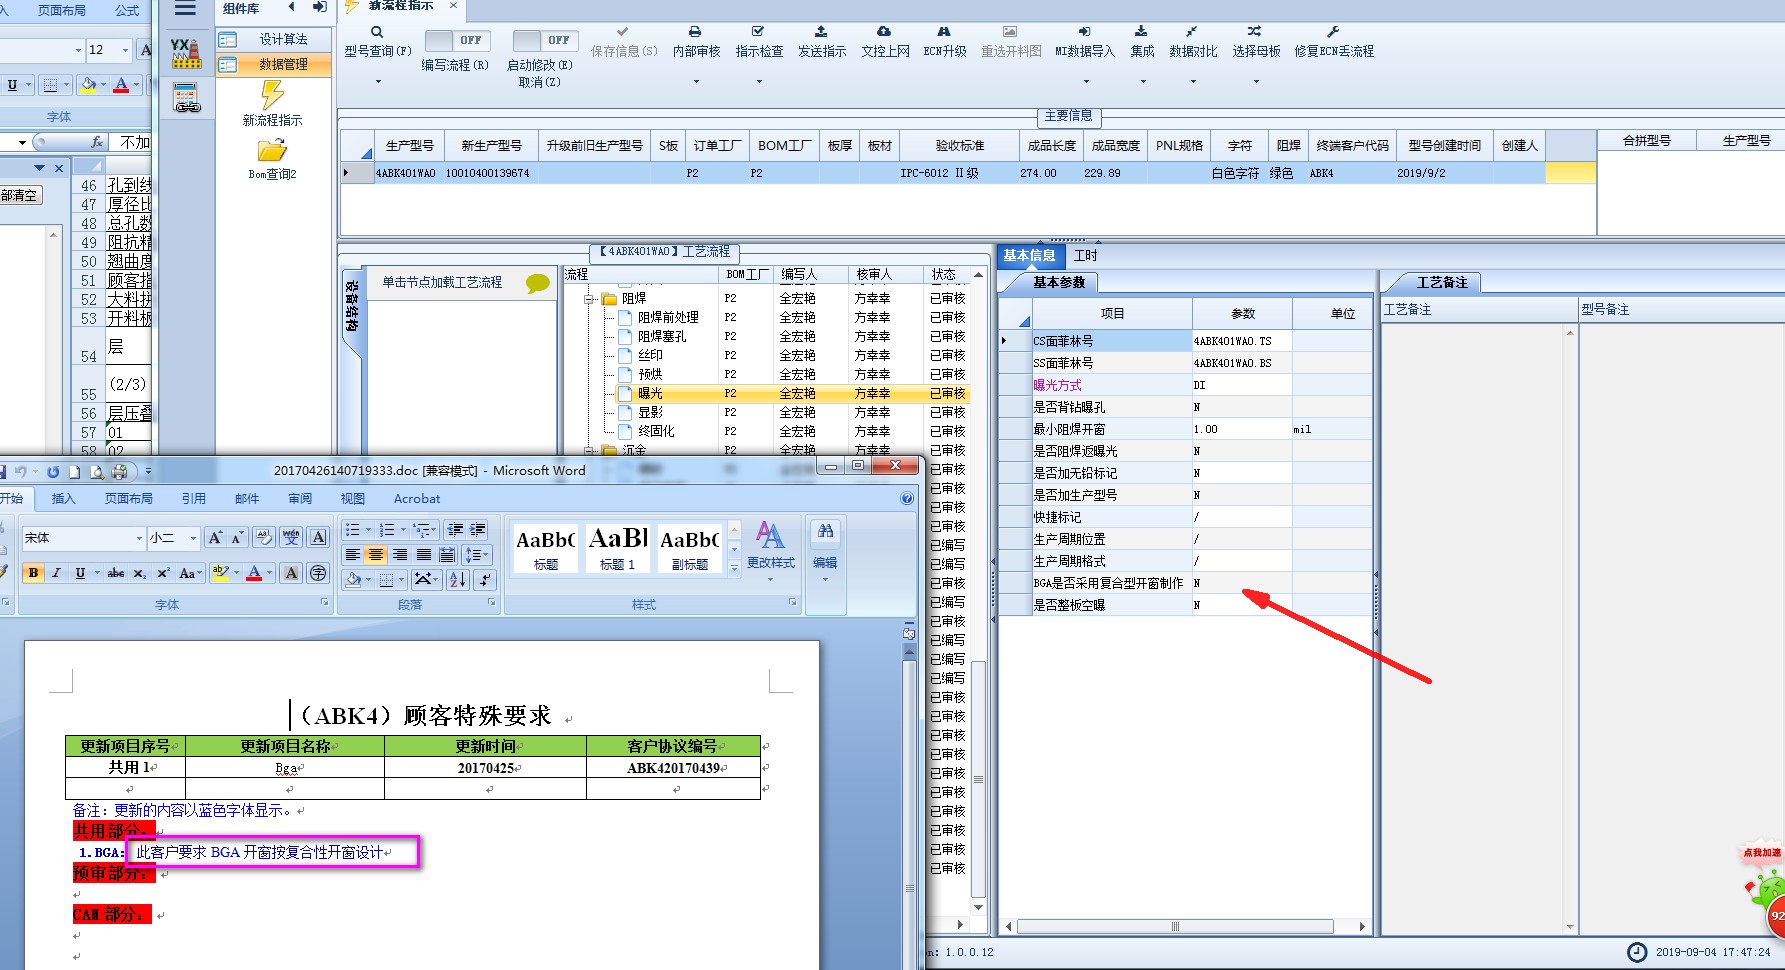Open dropdown arrow under 内部审核
The height and width of the screenshot is (970, 1785).
[x=696, y=82]
